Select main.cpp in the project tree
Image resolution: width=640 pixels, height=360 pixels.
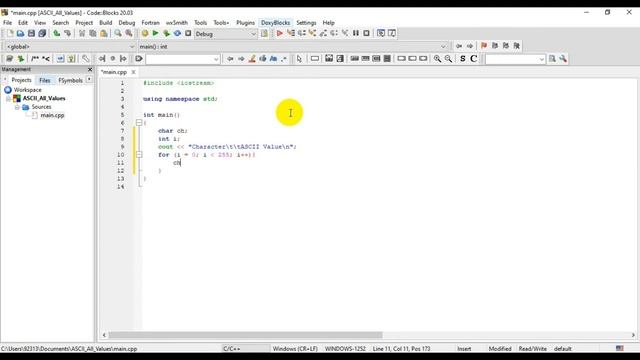pyautogui.click(x=52, y=115)
